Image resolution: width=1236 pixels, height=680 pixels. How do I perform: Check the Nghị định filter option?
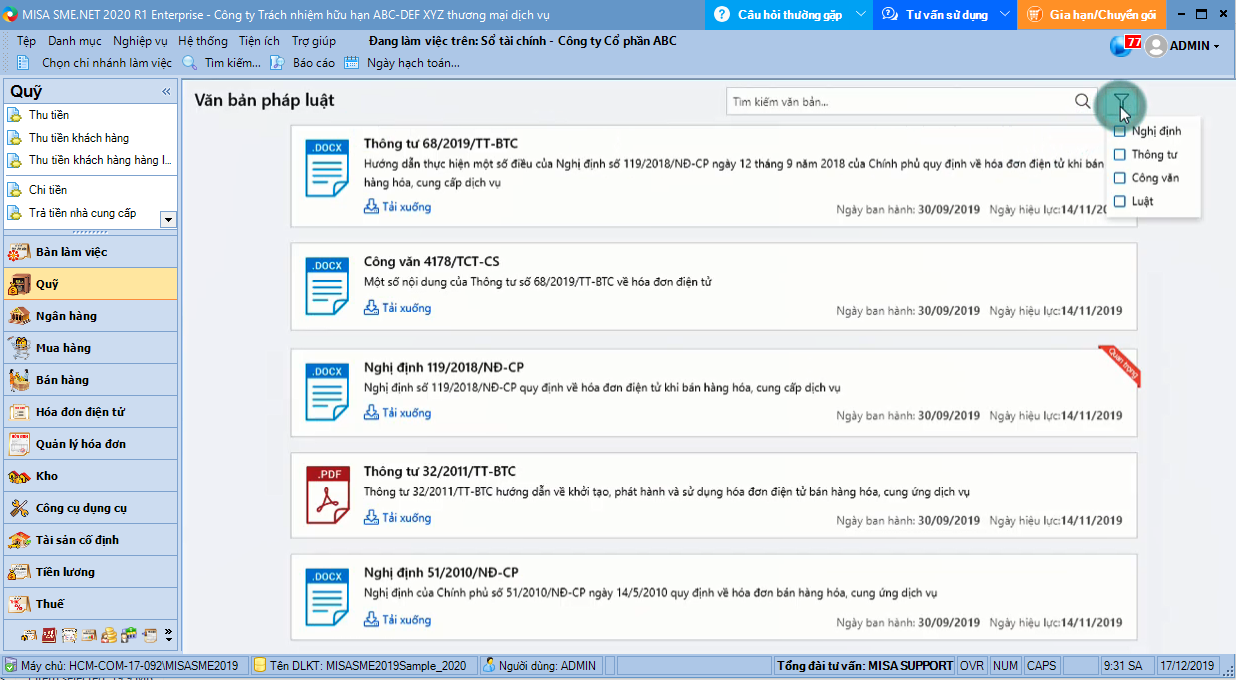(1118, 130)
